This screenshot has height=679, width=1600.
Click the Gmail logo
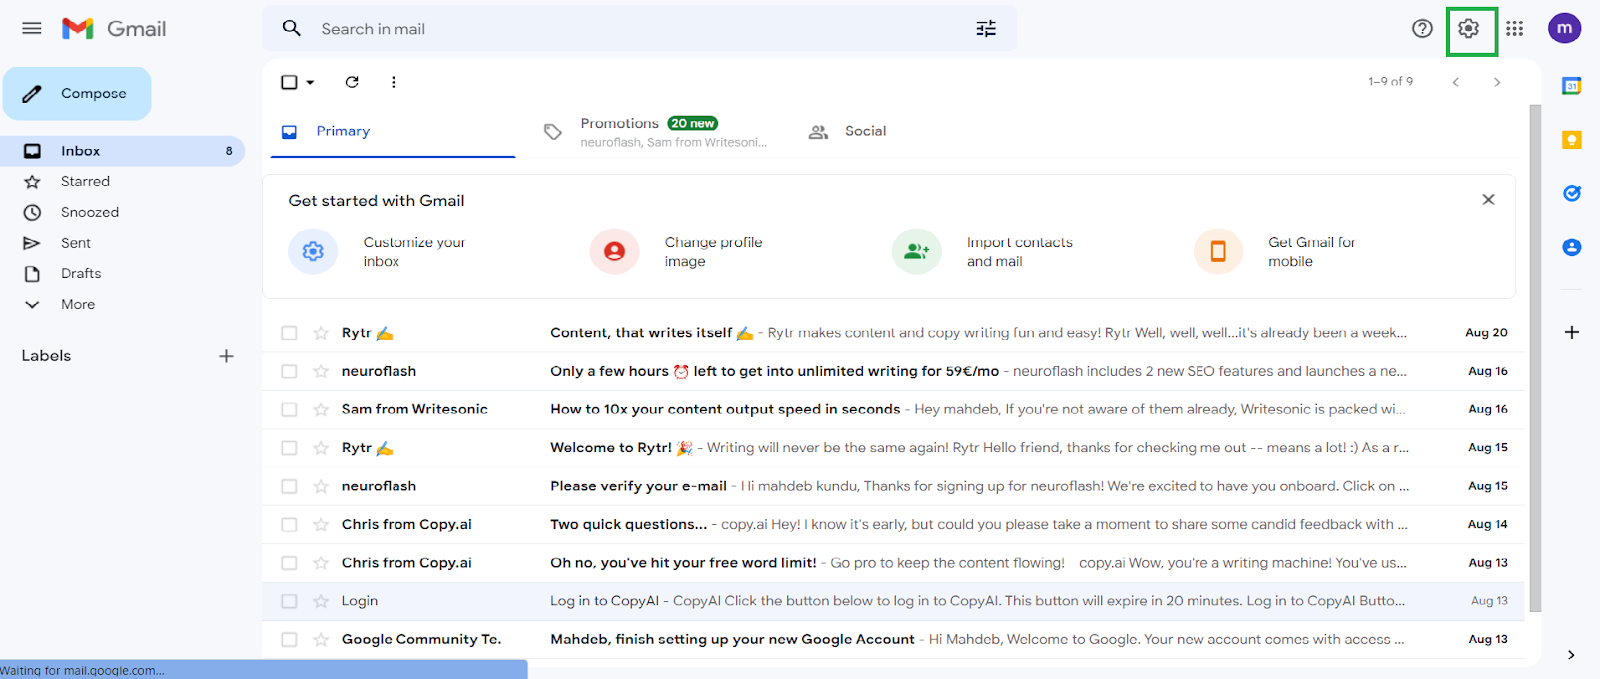pyautogui.click(x=114, y=28)
